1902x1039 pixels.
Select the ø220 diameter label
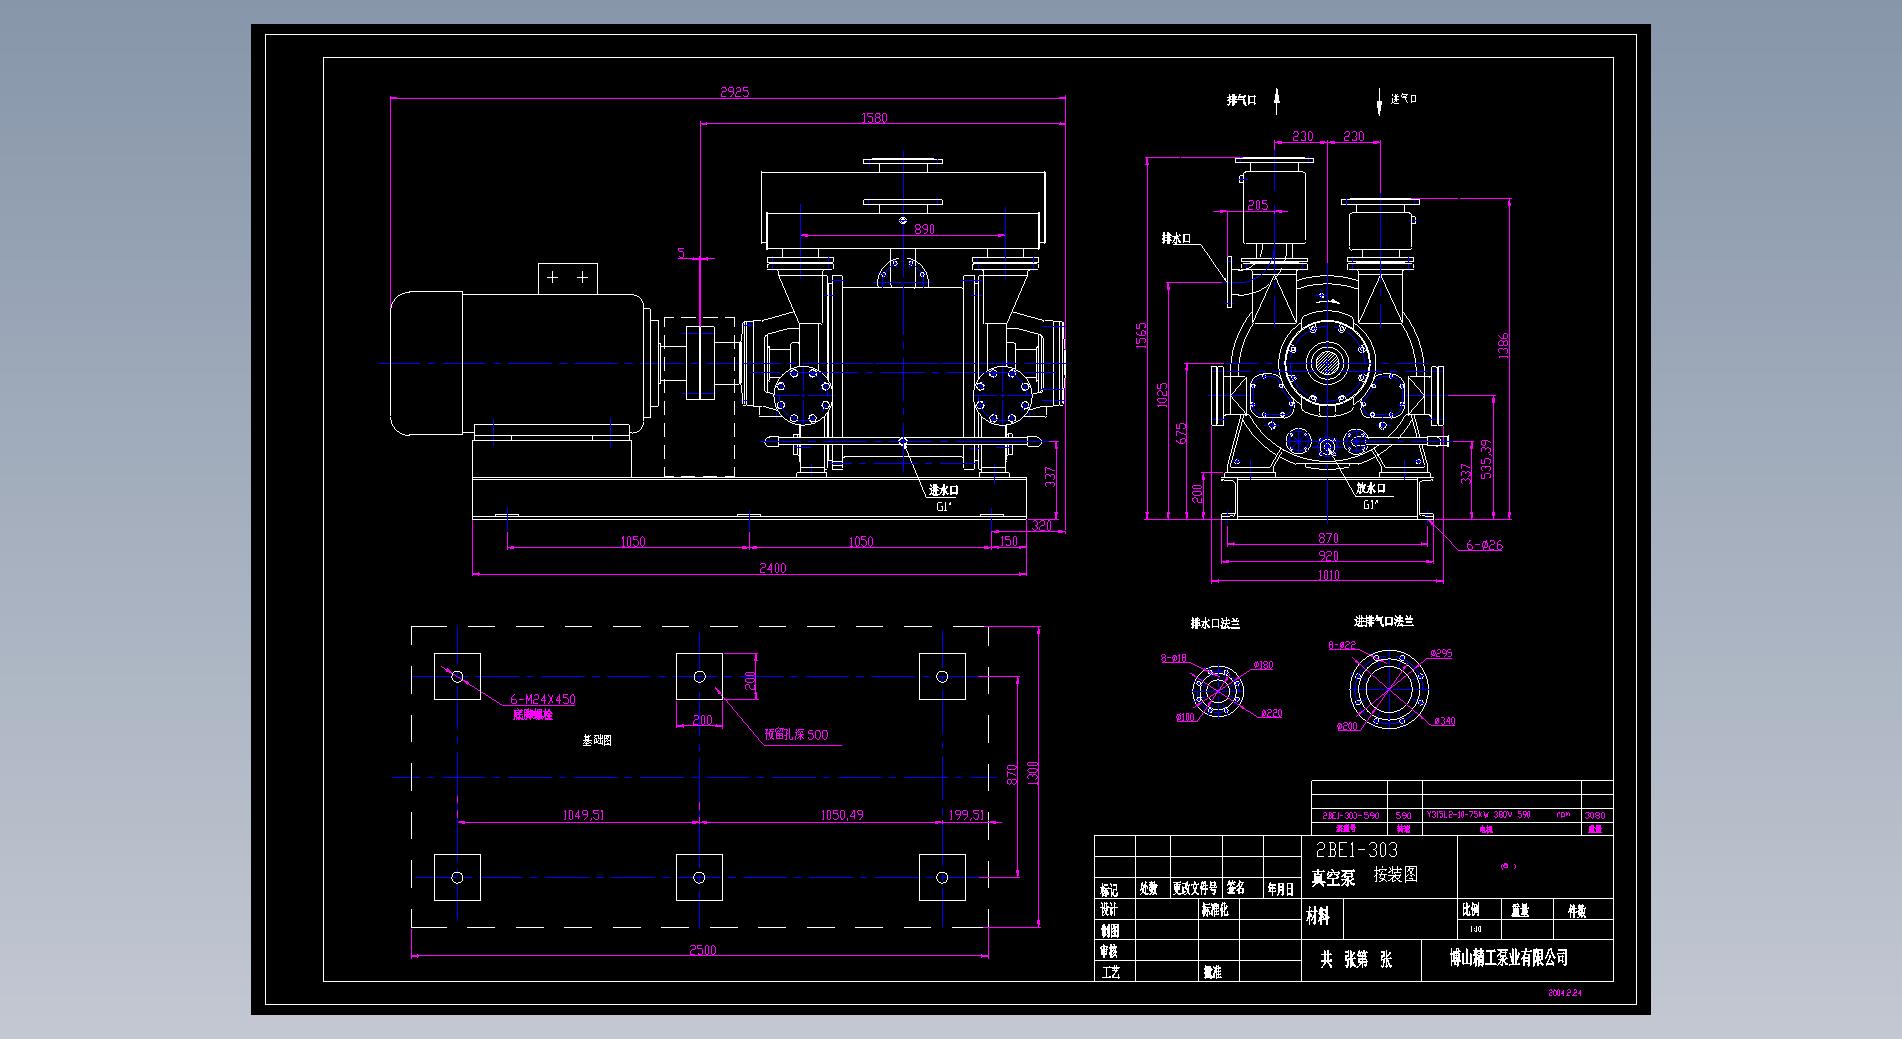(x=1270, y=714)
